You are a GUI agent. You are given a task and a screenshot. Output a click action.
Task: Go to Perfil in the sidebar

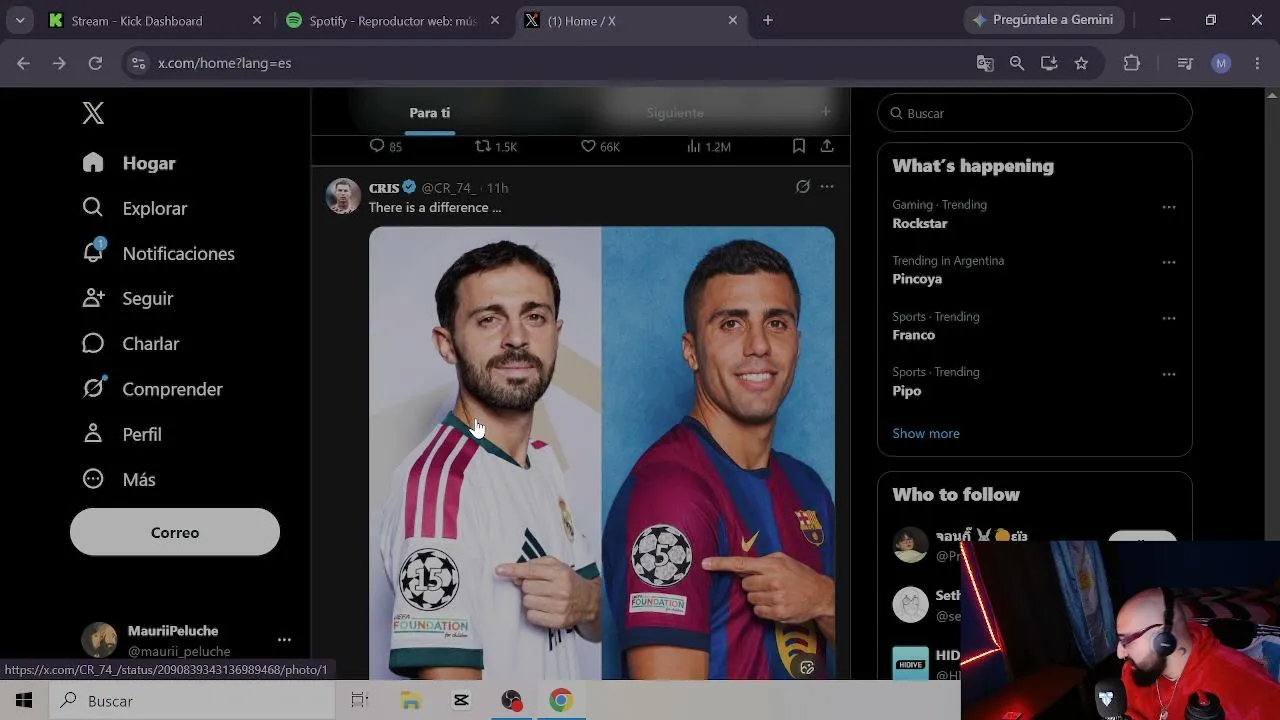[x=122, y=434]
